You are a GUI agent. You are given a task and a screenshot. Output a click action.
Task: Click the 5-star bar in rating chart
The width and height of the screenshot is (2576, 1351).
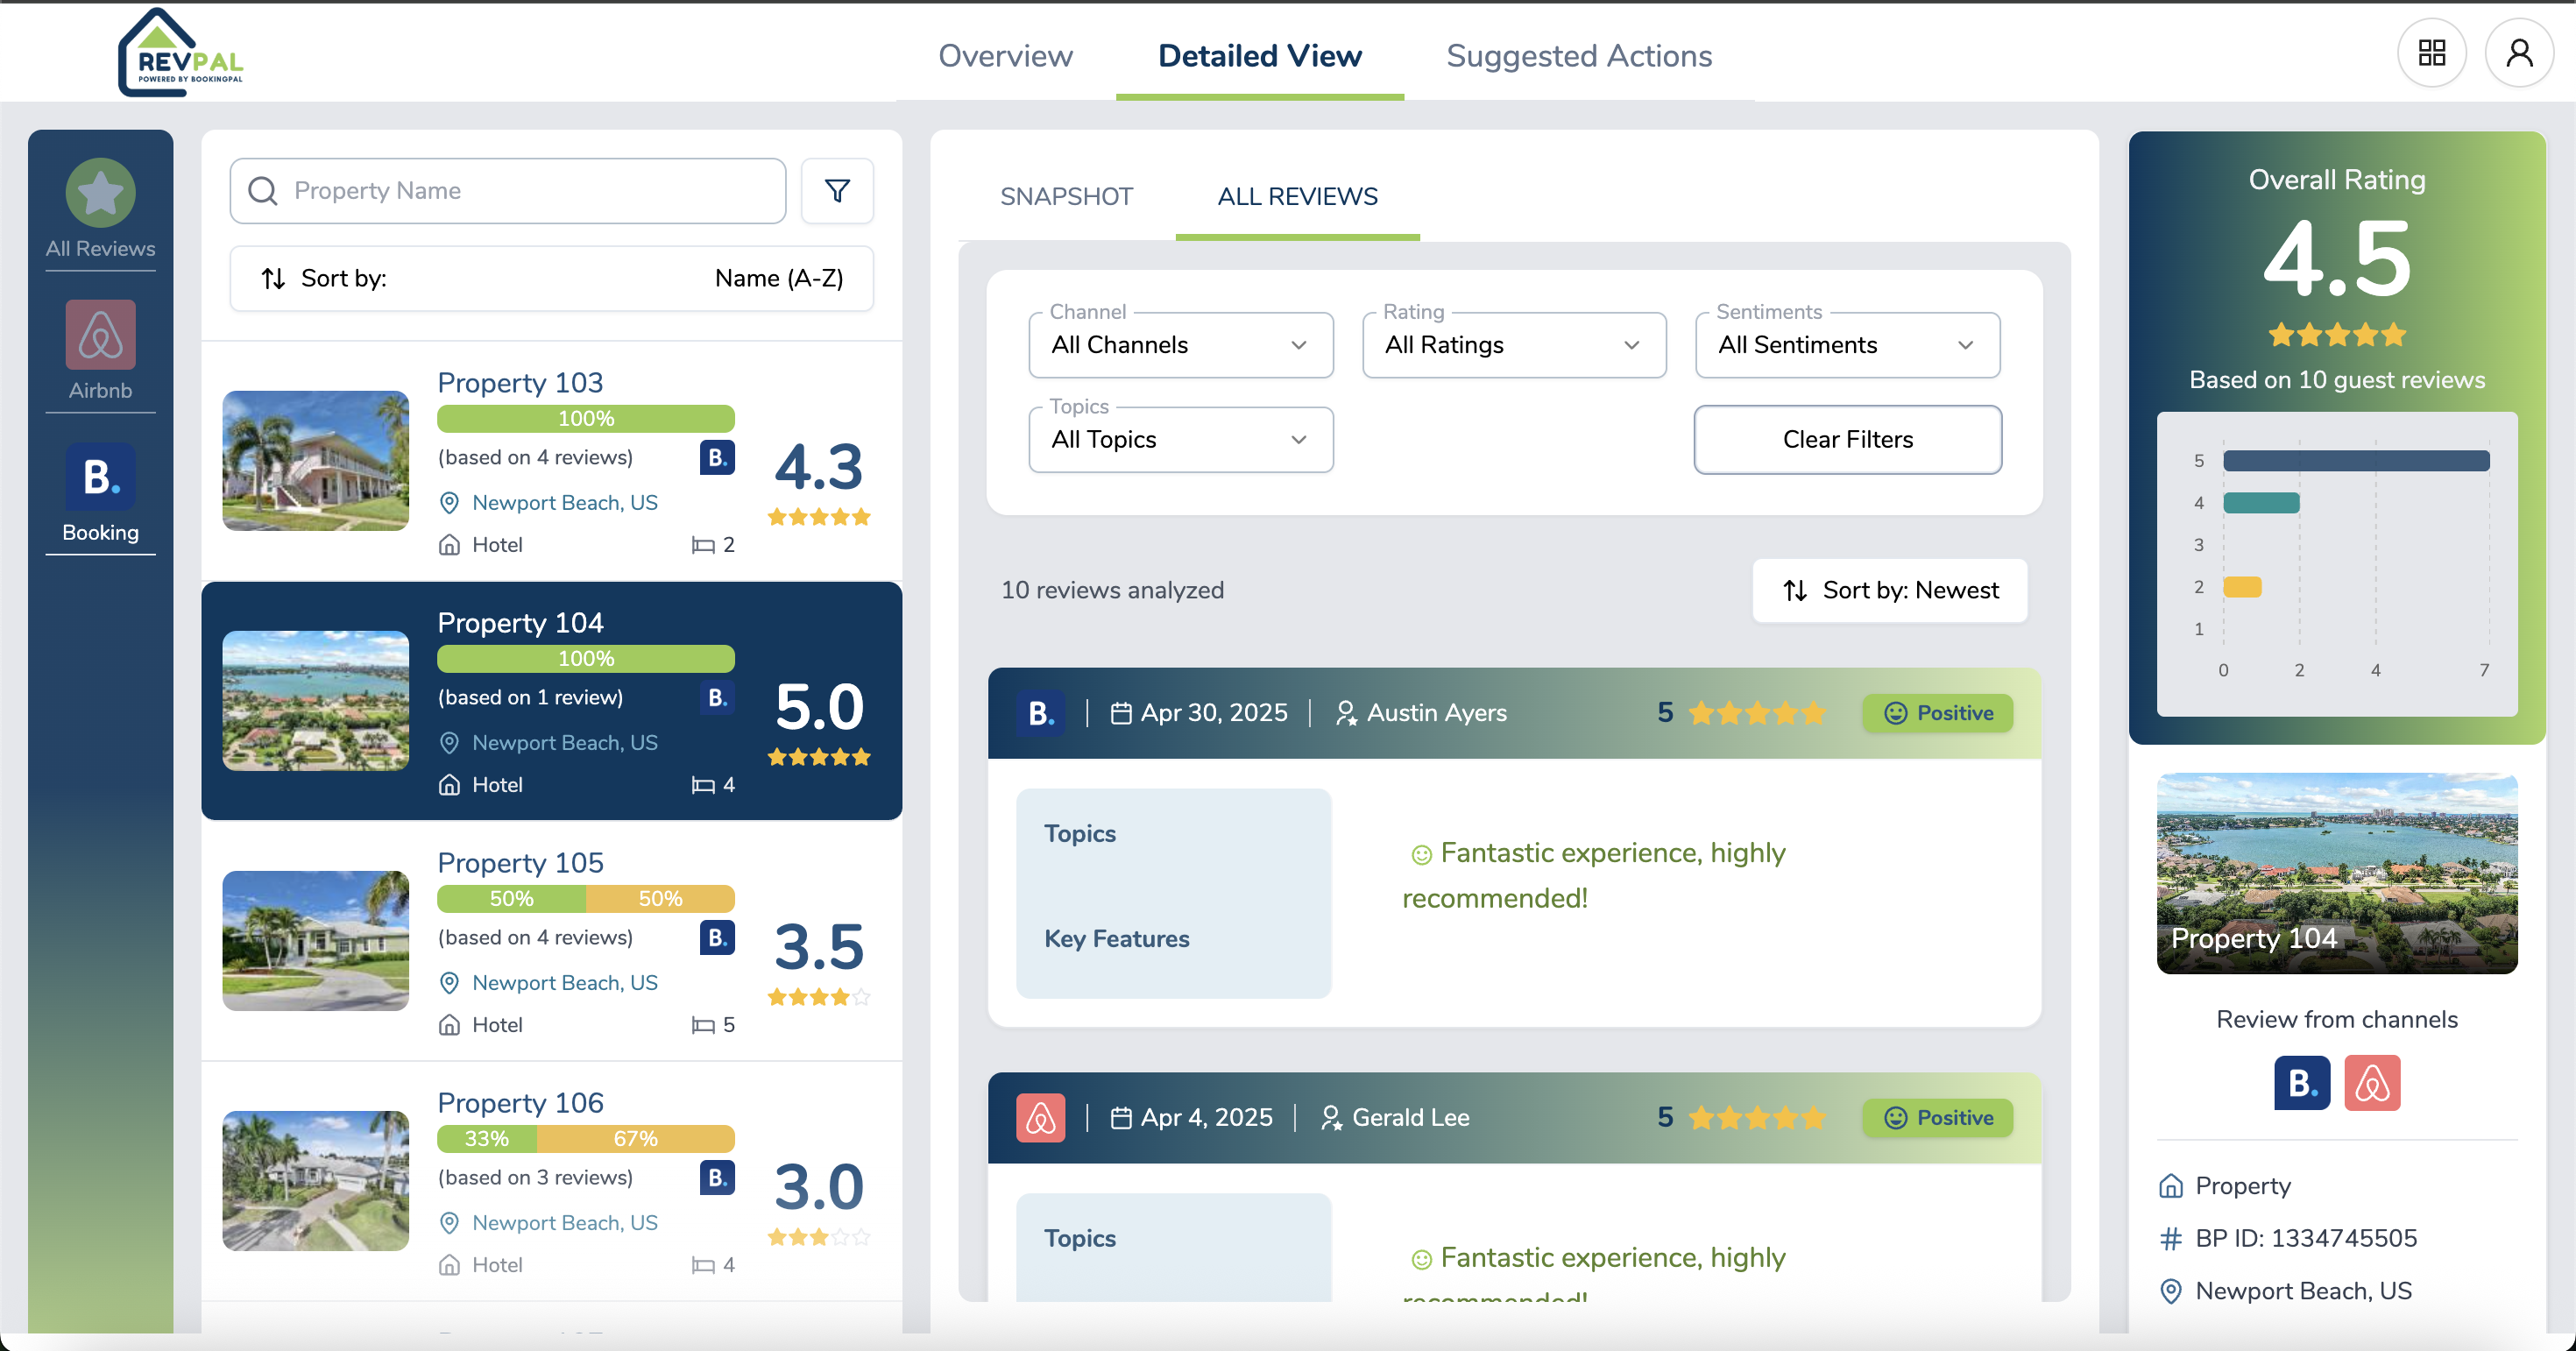(2355, 461)
